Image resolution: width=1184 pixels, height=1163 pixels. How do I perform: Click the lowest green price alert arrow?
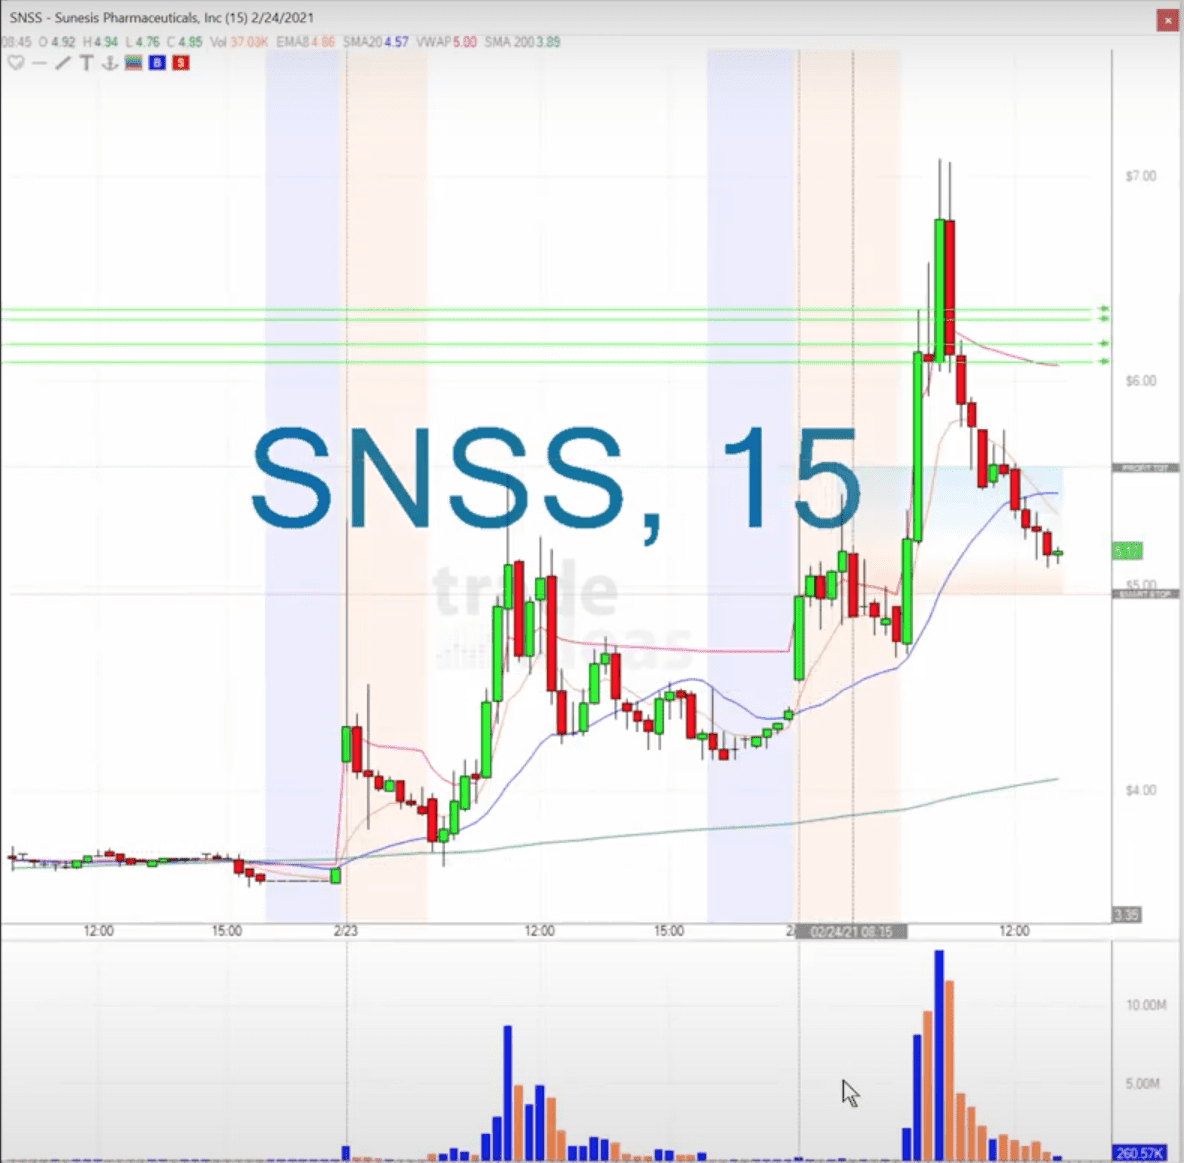[x=1104, y=362]
